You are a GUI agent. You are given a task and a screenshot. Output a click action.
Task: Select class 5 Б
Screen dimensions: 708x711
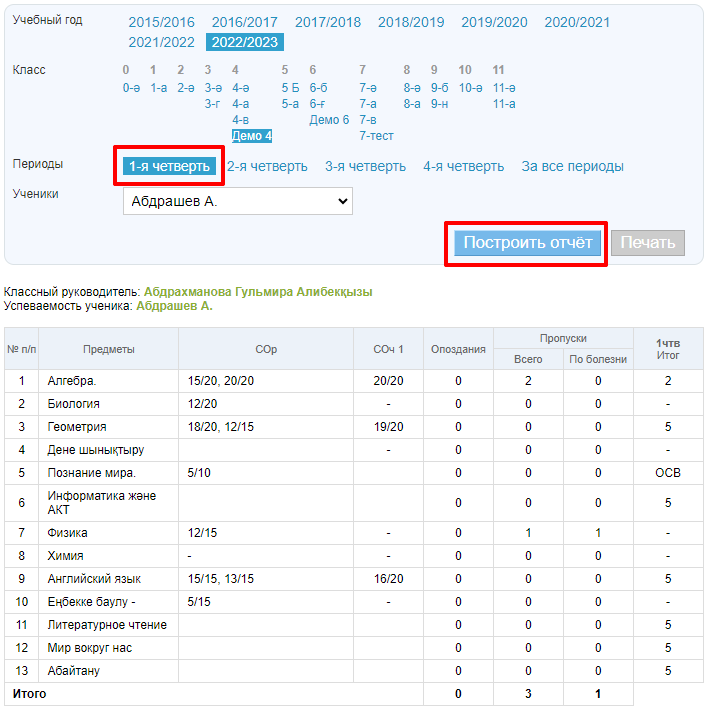(x=291, y=88)
